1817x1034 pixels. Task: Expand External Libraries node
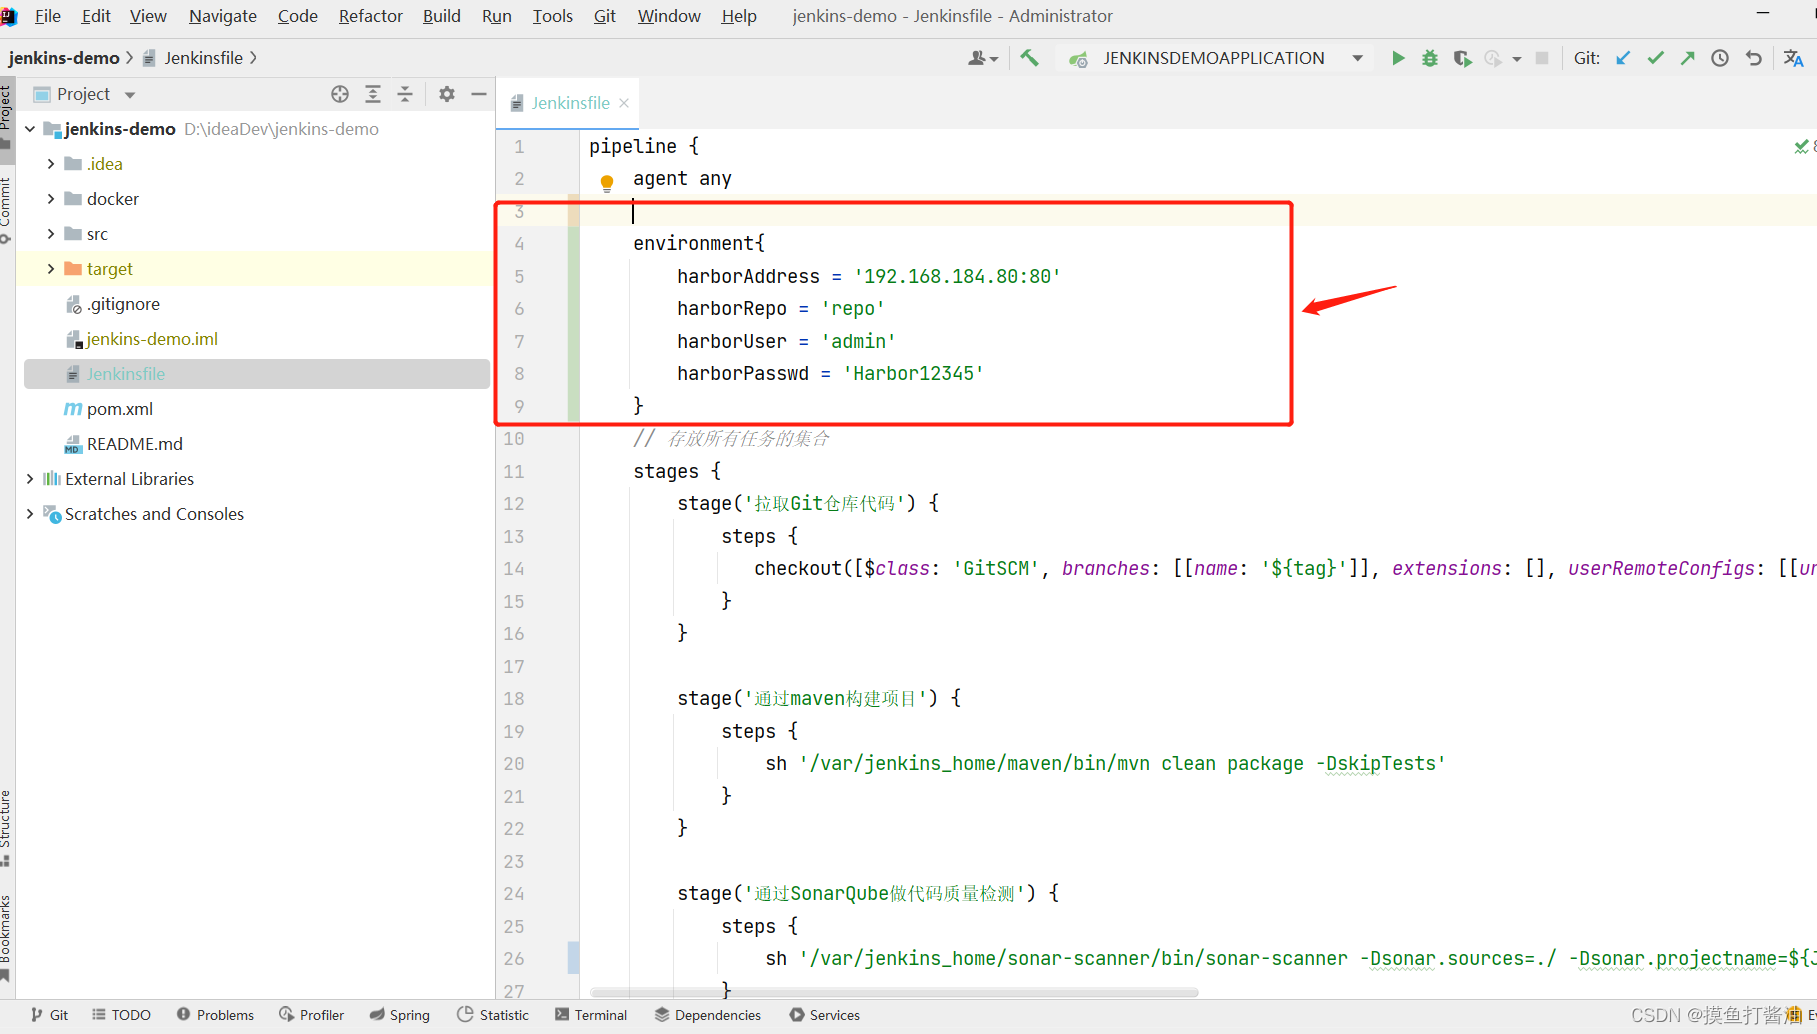click(30, 479)
